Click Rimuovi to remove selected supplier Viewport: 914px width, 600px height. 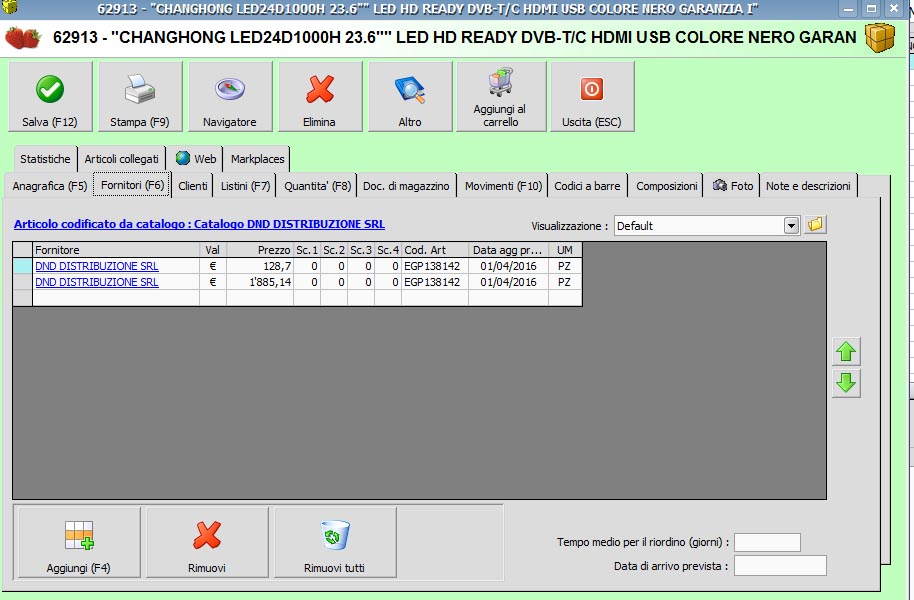point(207,542)
